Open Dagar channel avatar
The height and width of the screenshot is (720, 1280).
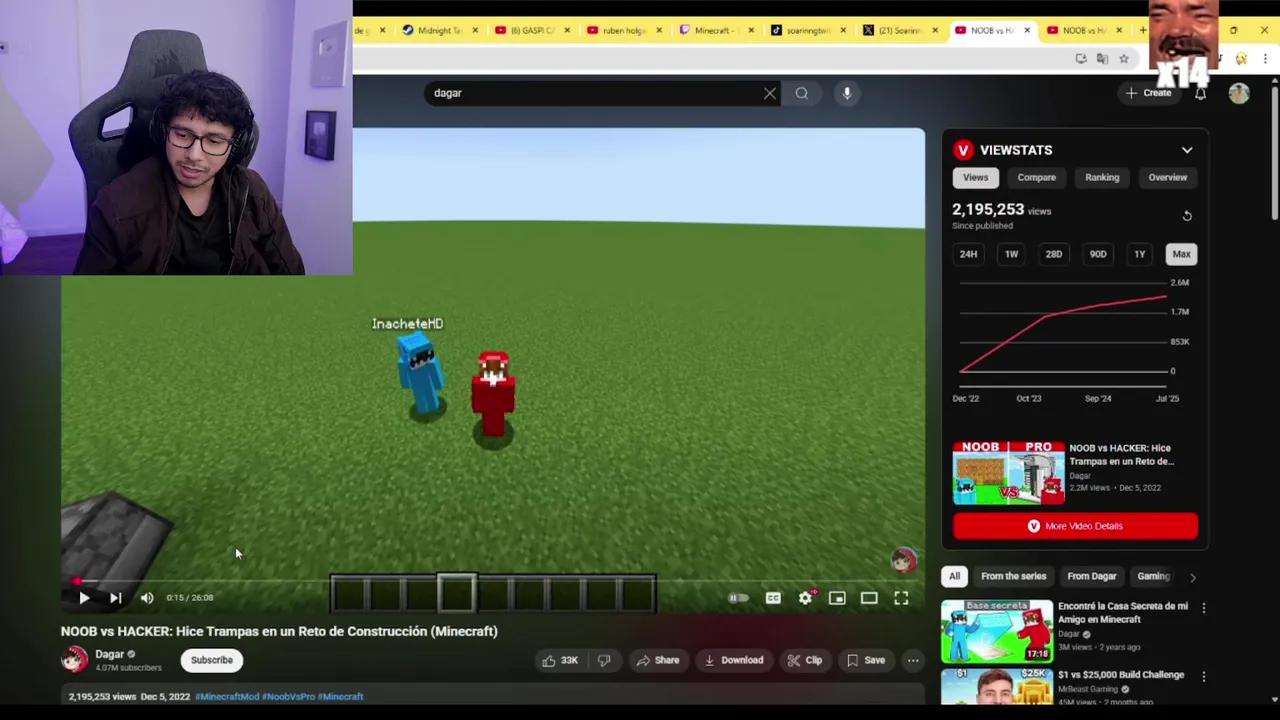point(75,660)
